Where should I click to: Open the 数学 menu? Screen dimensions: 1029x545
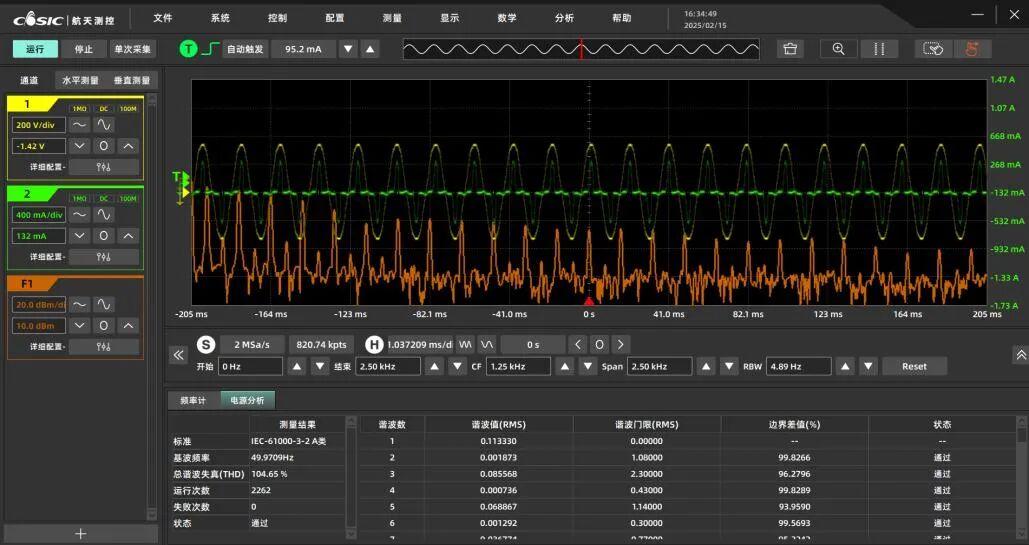point(507,18)
